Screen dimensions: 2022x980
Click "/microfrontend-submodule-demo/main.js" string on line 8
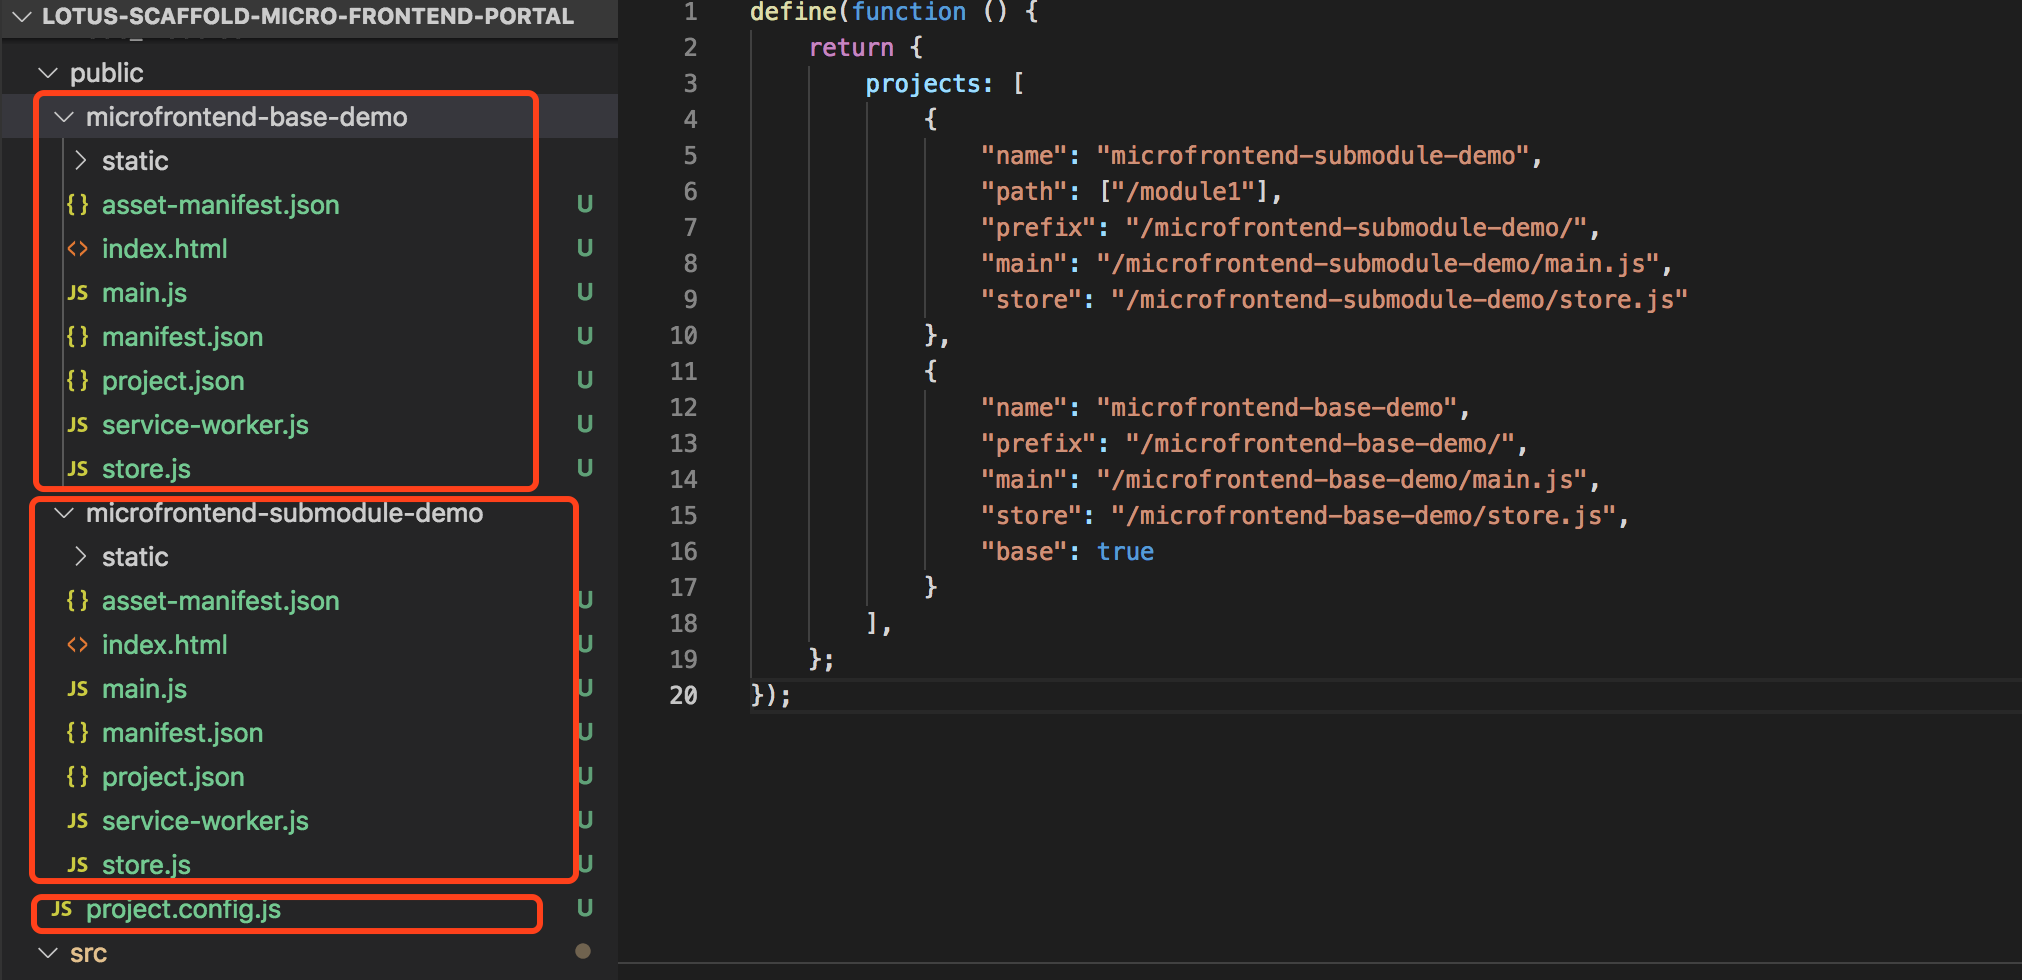point(1378,263)
